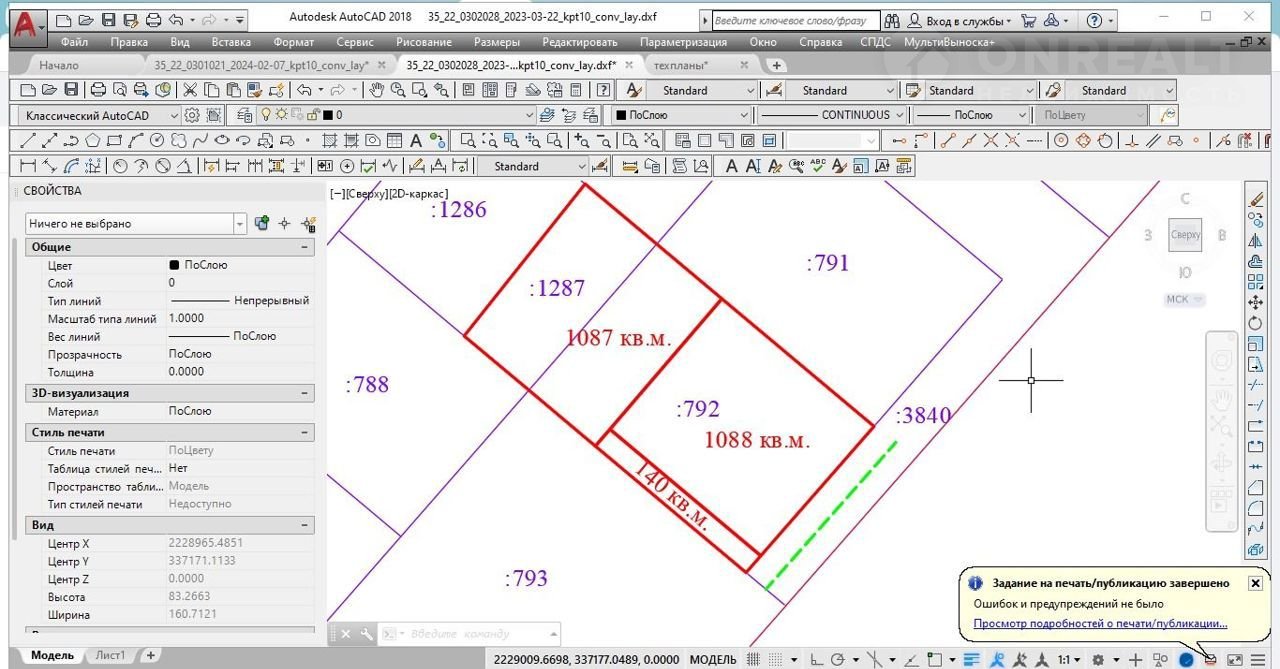
Task: Open the Рисование menu
Action: [x=421, y=42]
